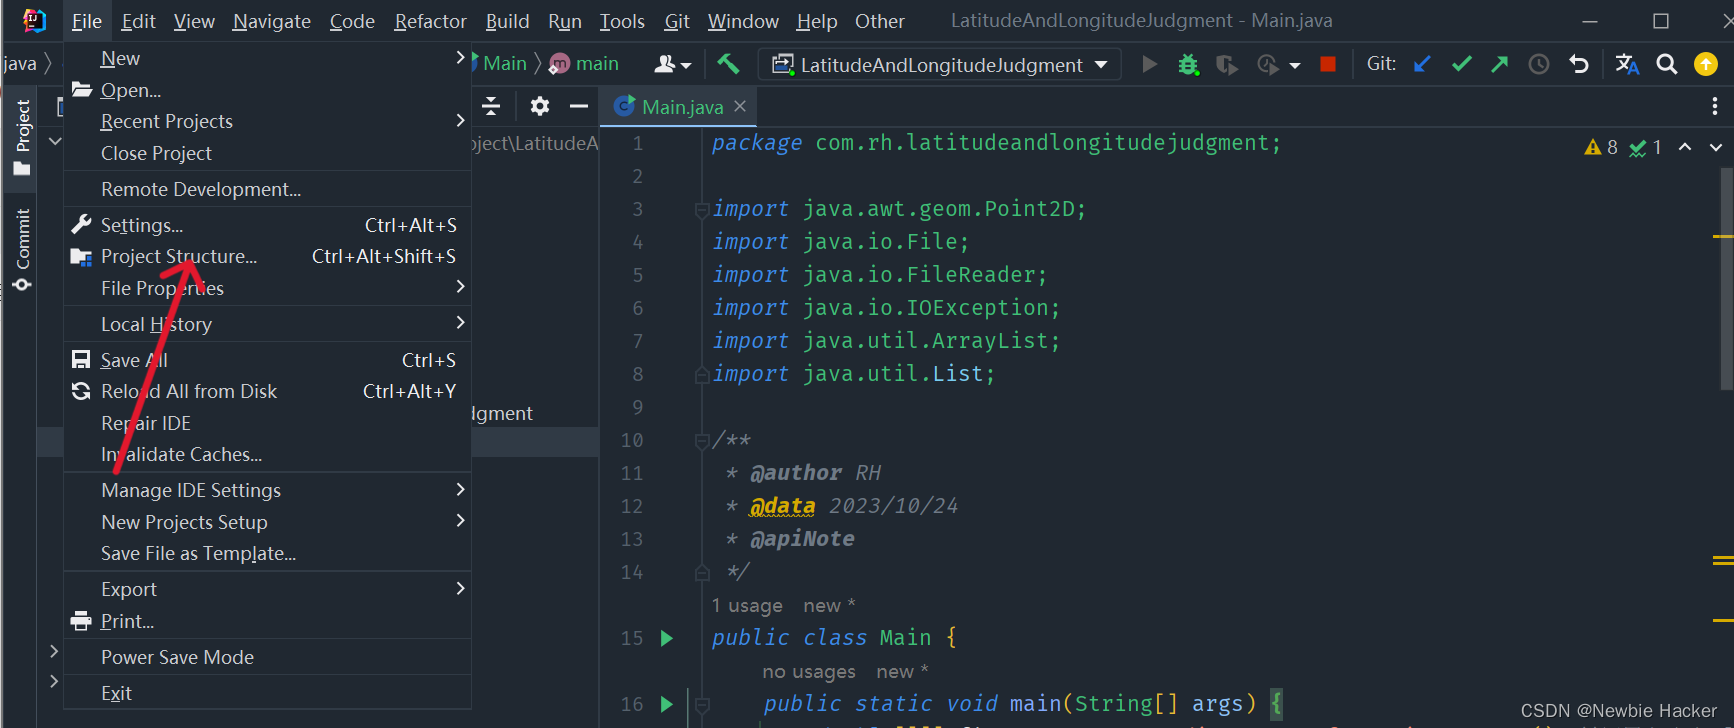
Task: Open Search Everywhere magnifier
Action: tap(1667, 64)
